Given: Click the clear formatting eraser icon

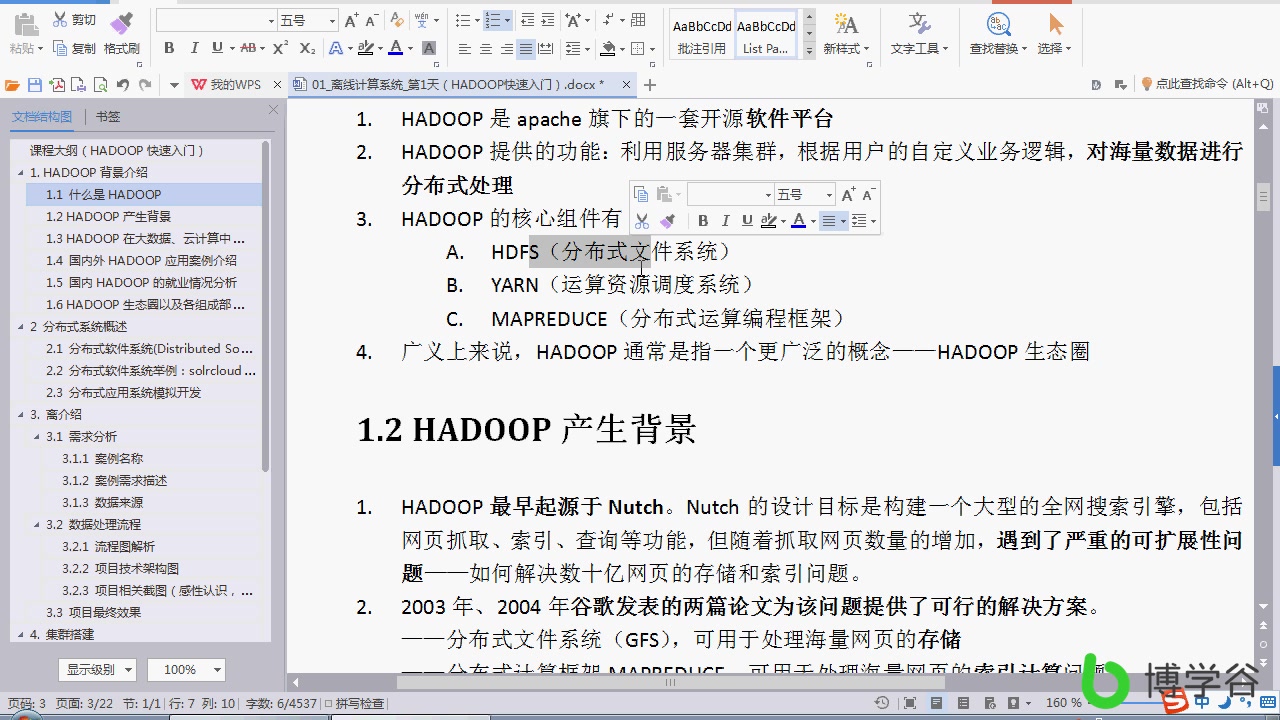Looking at the screenshot, I should 396,20.
